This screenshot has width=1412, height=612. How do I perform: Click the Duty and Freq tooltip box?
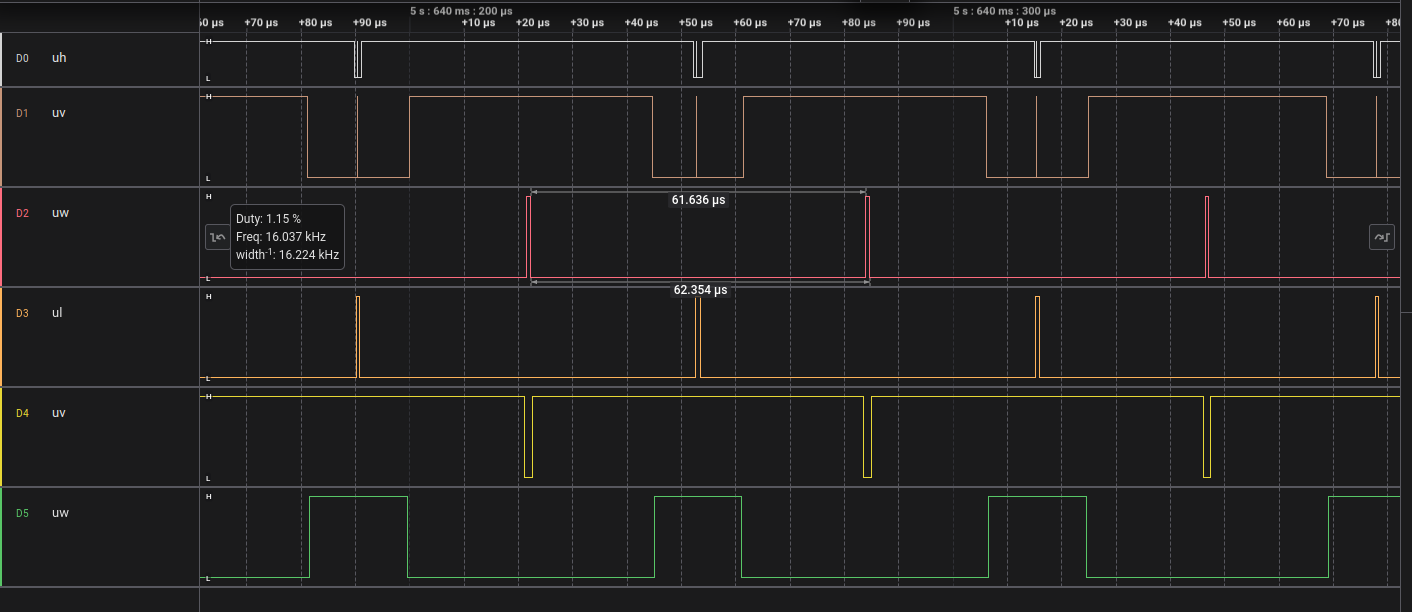288,237
